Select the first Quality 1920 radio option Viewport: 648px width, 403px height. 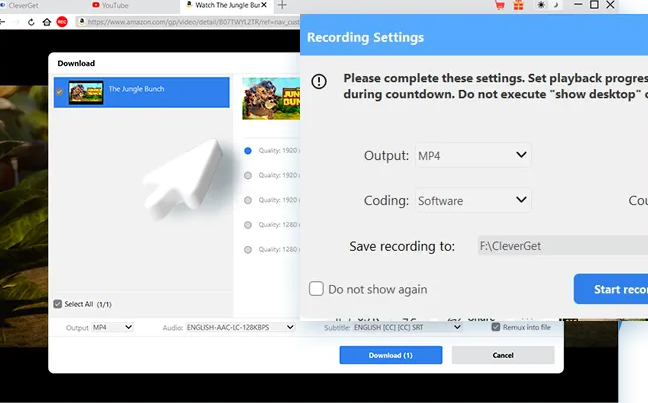[x=248, y=151]
